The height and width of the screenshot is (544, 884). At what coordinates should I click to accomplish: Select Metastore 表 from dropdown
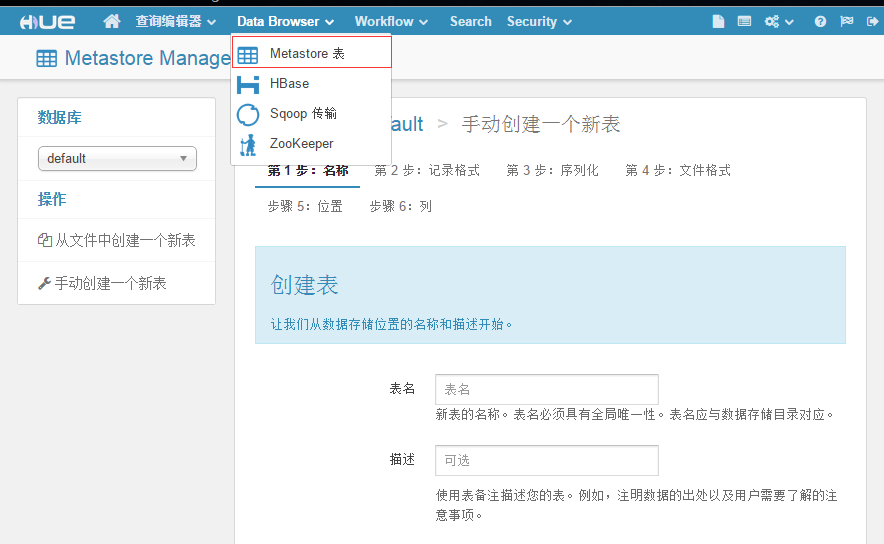coord(311,52)
